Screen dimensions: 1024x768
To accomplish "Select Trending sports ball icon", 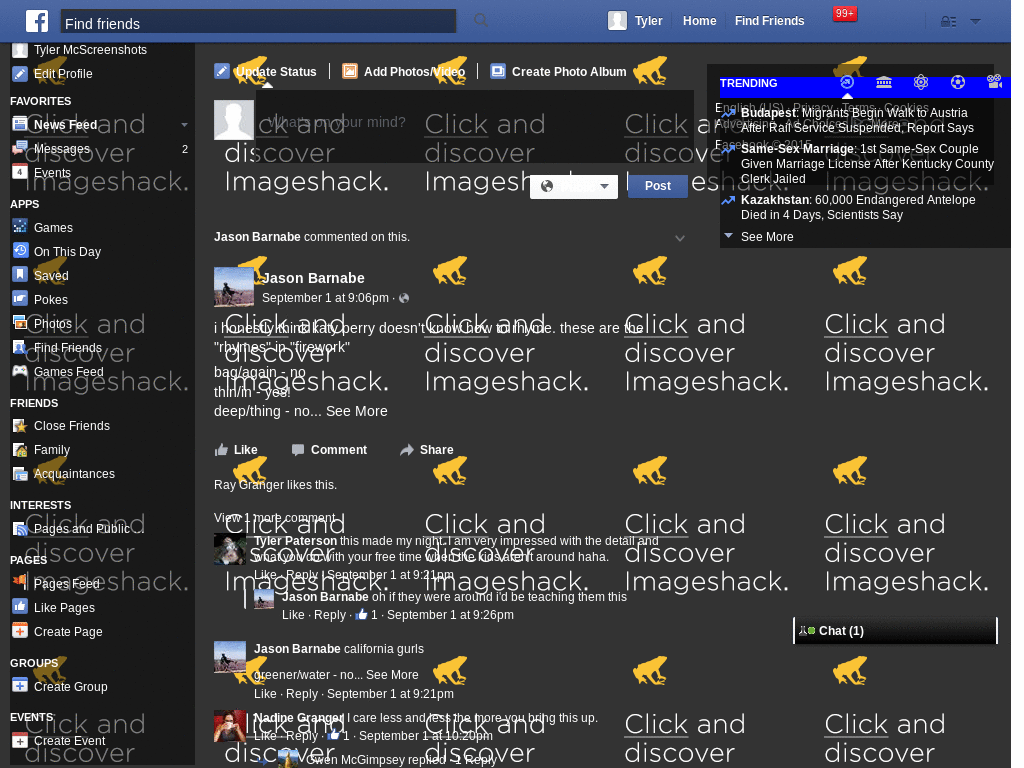I will click(957, 82).
